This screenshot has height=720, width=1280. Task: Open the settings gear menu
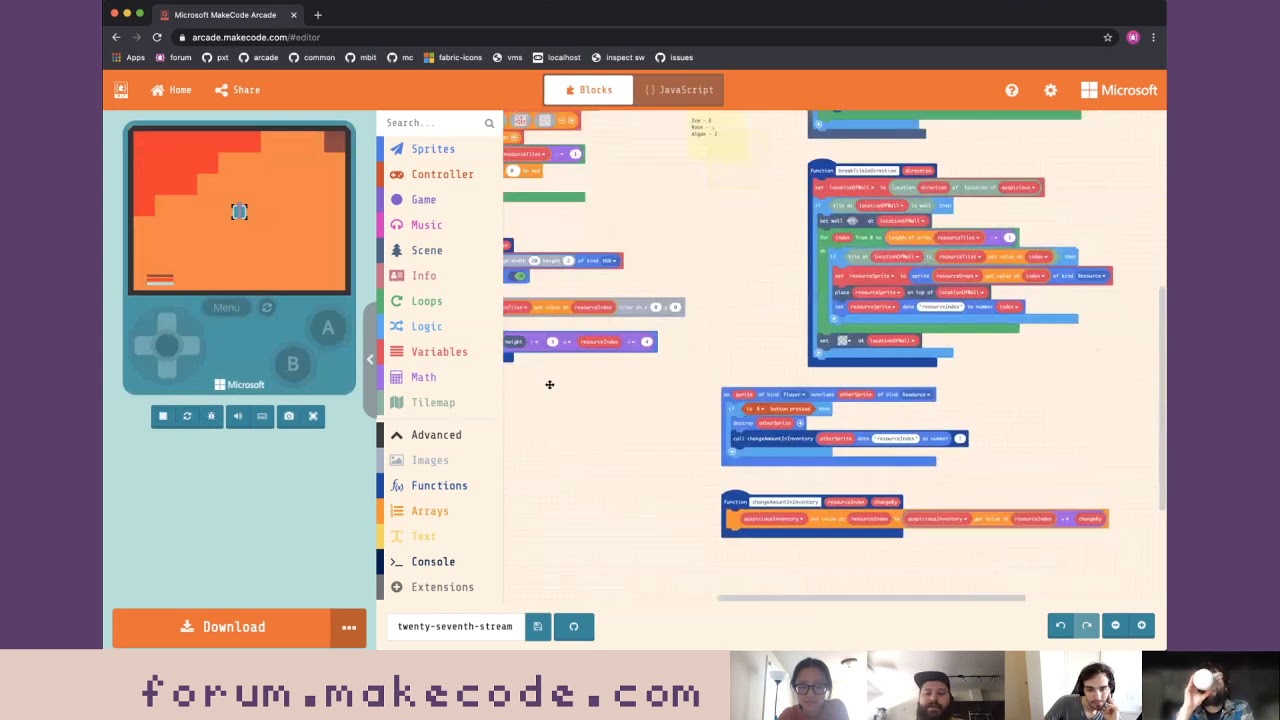pyautogui.click(x=1050, y=90)
